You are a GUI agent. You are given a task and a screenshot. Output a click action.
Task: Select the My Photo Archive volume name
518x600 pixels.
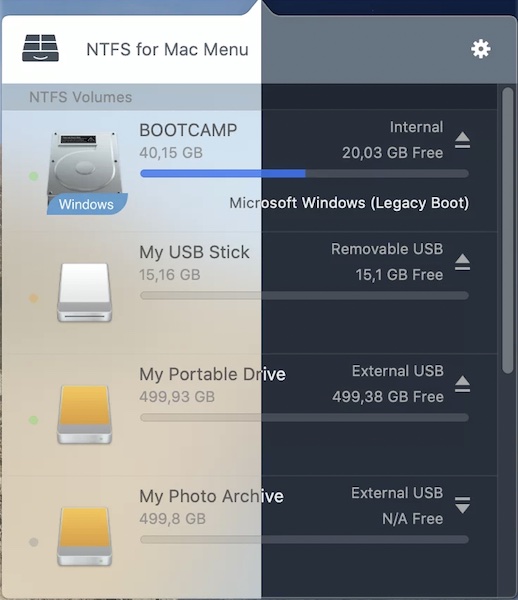point(211,496)
